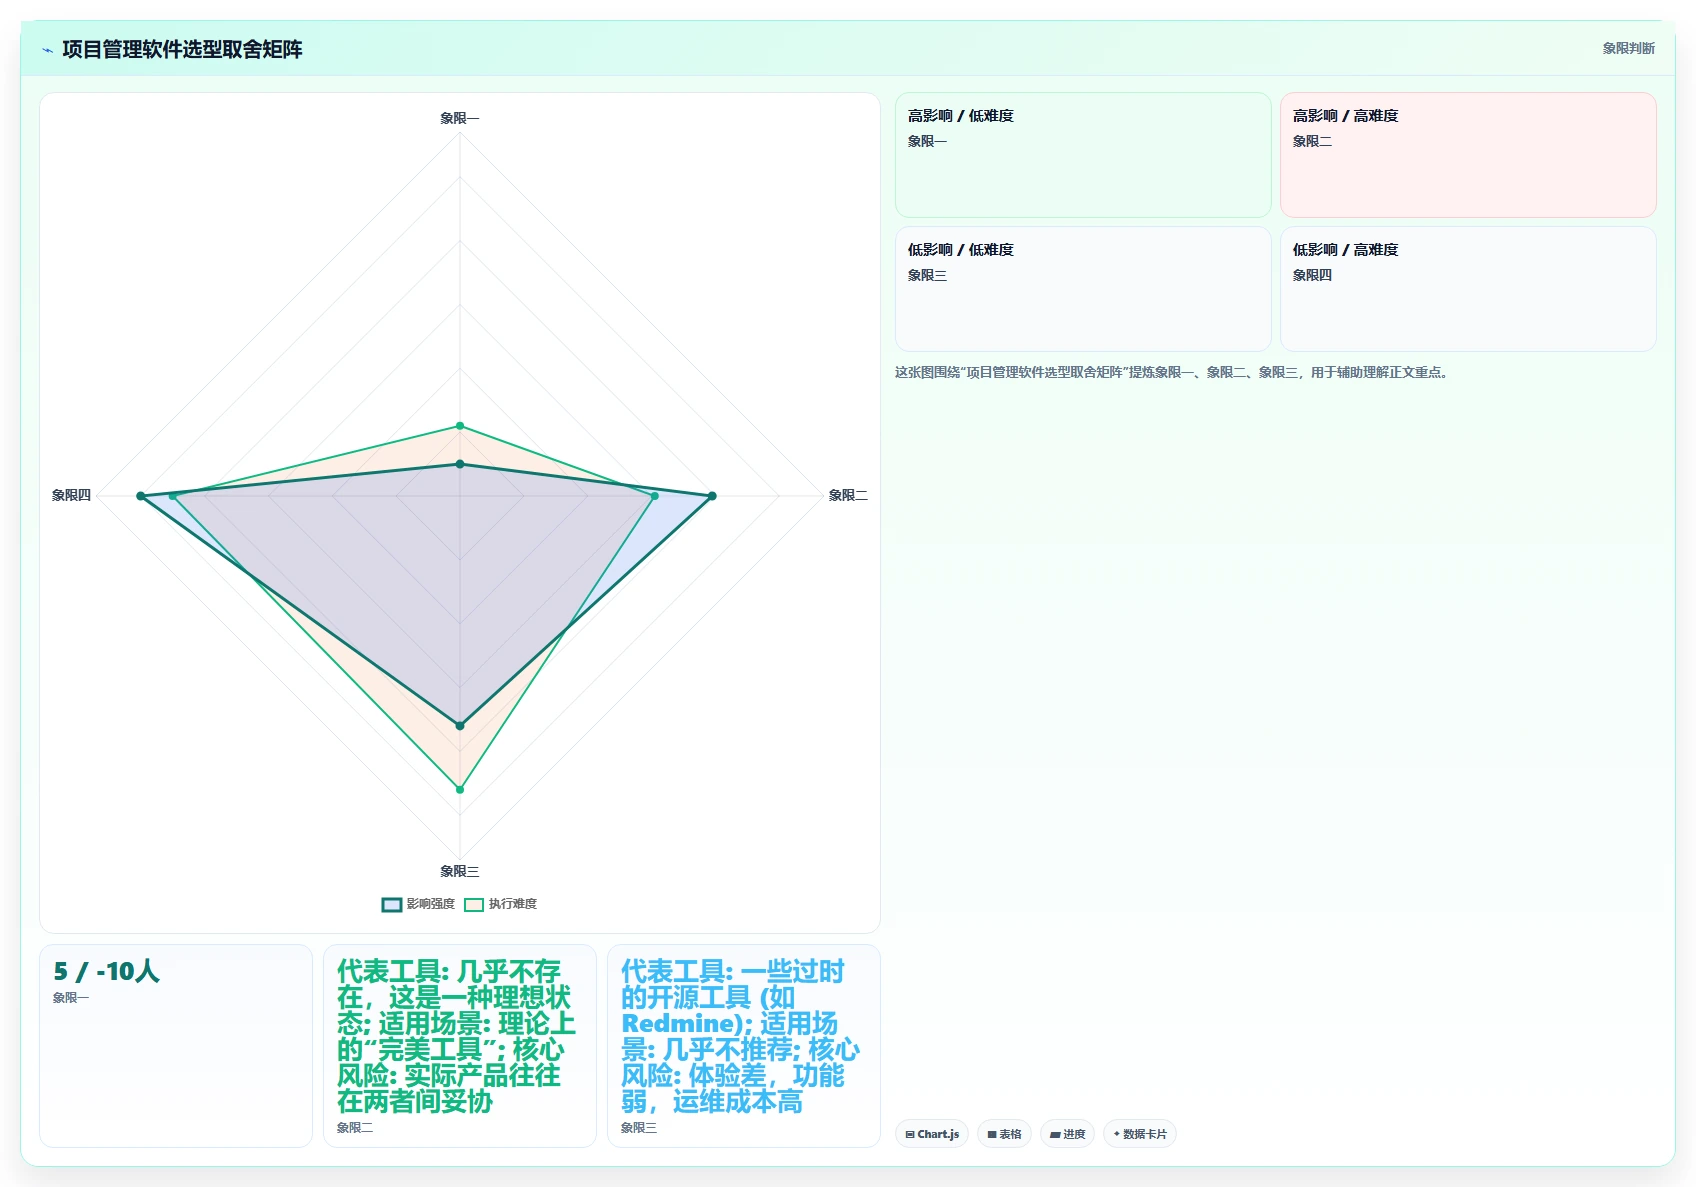Click the 低影响 / 高难度 card heading
This screenshot has width=1696, height=1187.
click(1345, 250)
